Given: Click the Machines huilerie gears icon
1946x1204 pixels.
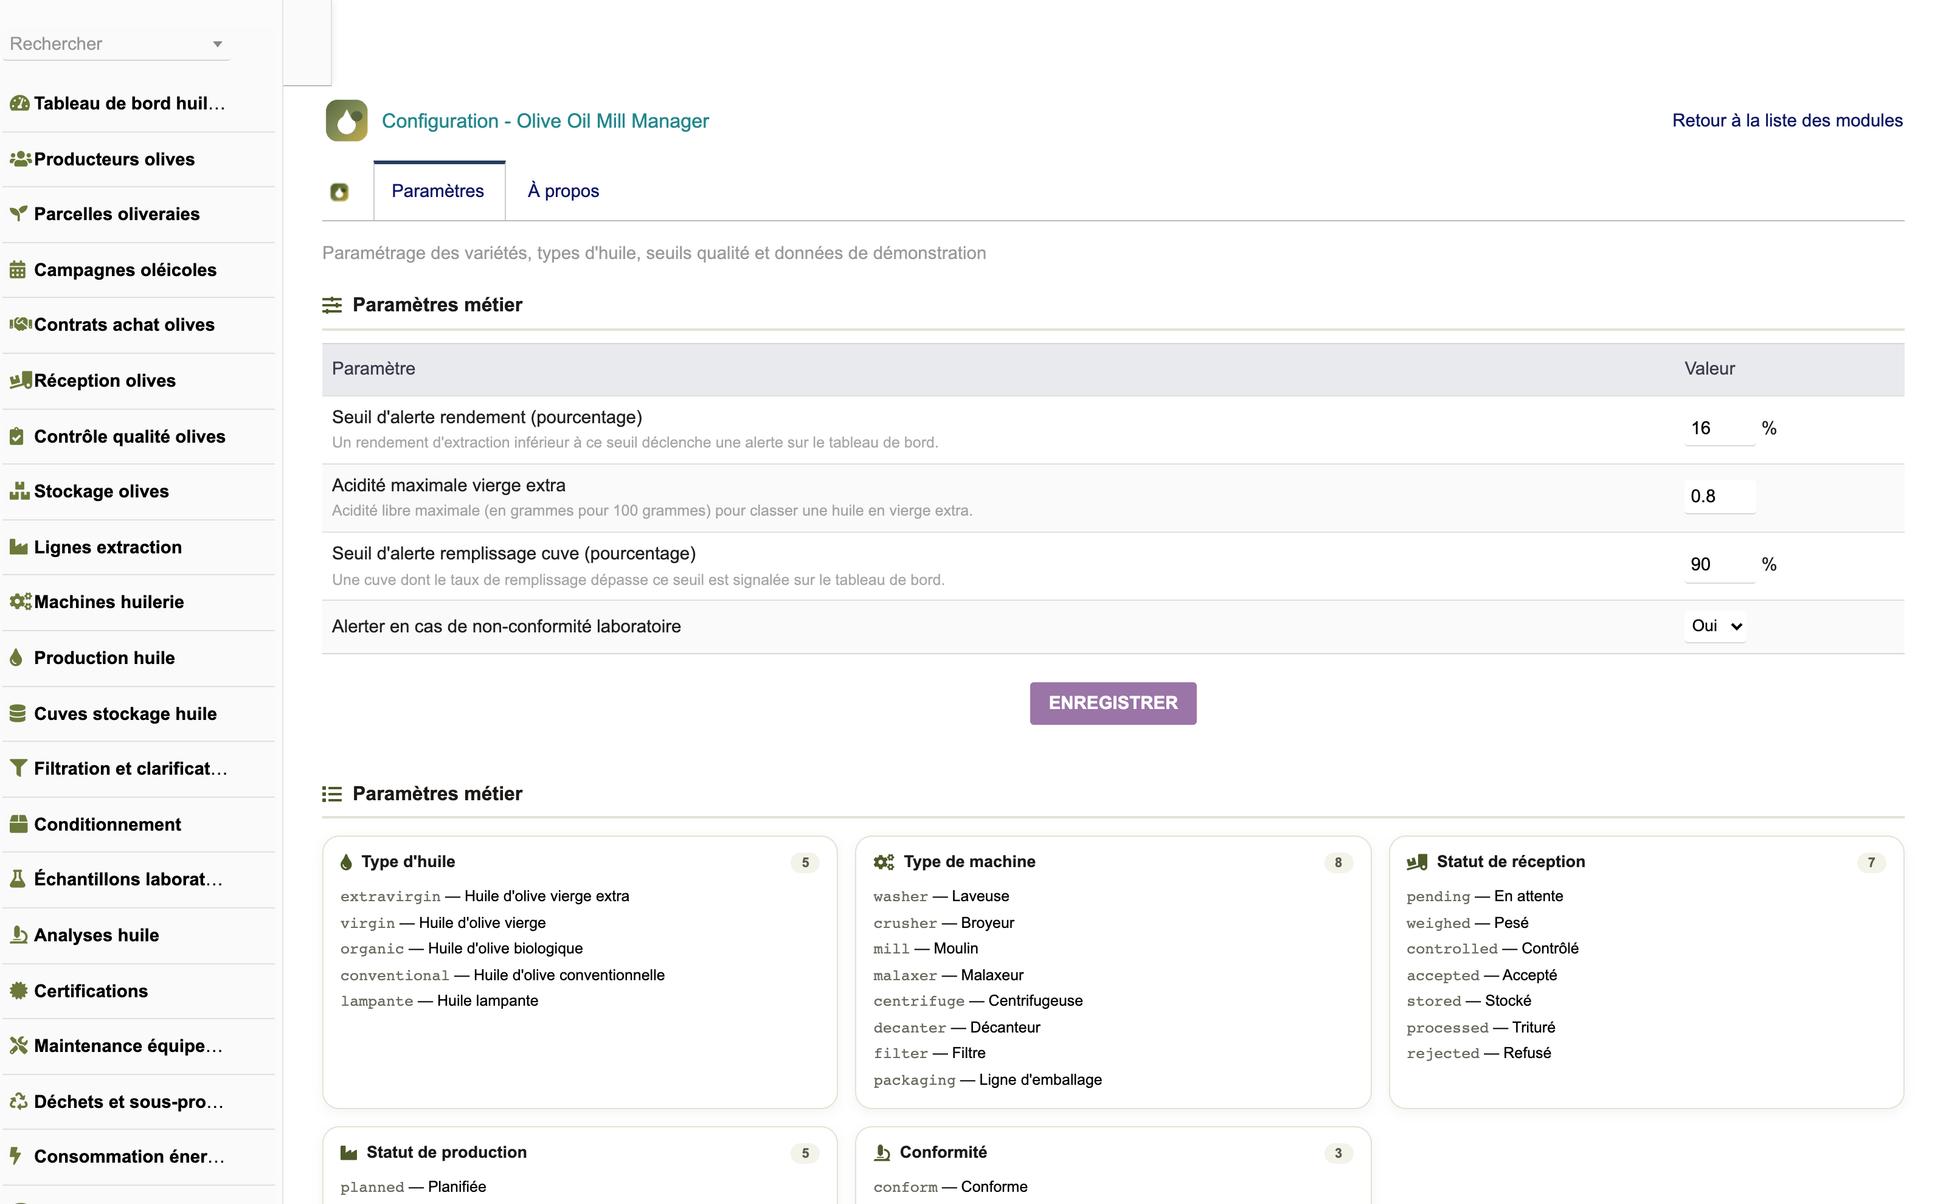Looking at the screenshot, I should [x=19, y=602].
